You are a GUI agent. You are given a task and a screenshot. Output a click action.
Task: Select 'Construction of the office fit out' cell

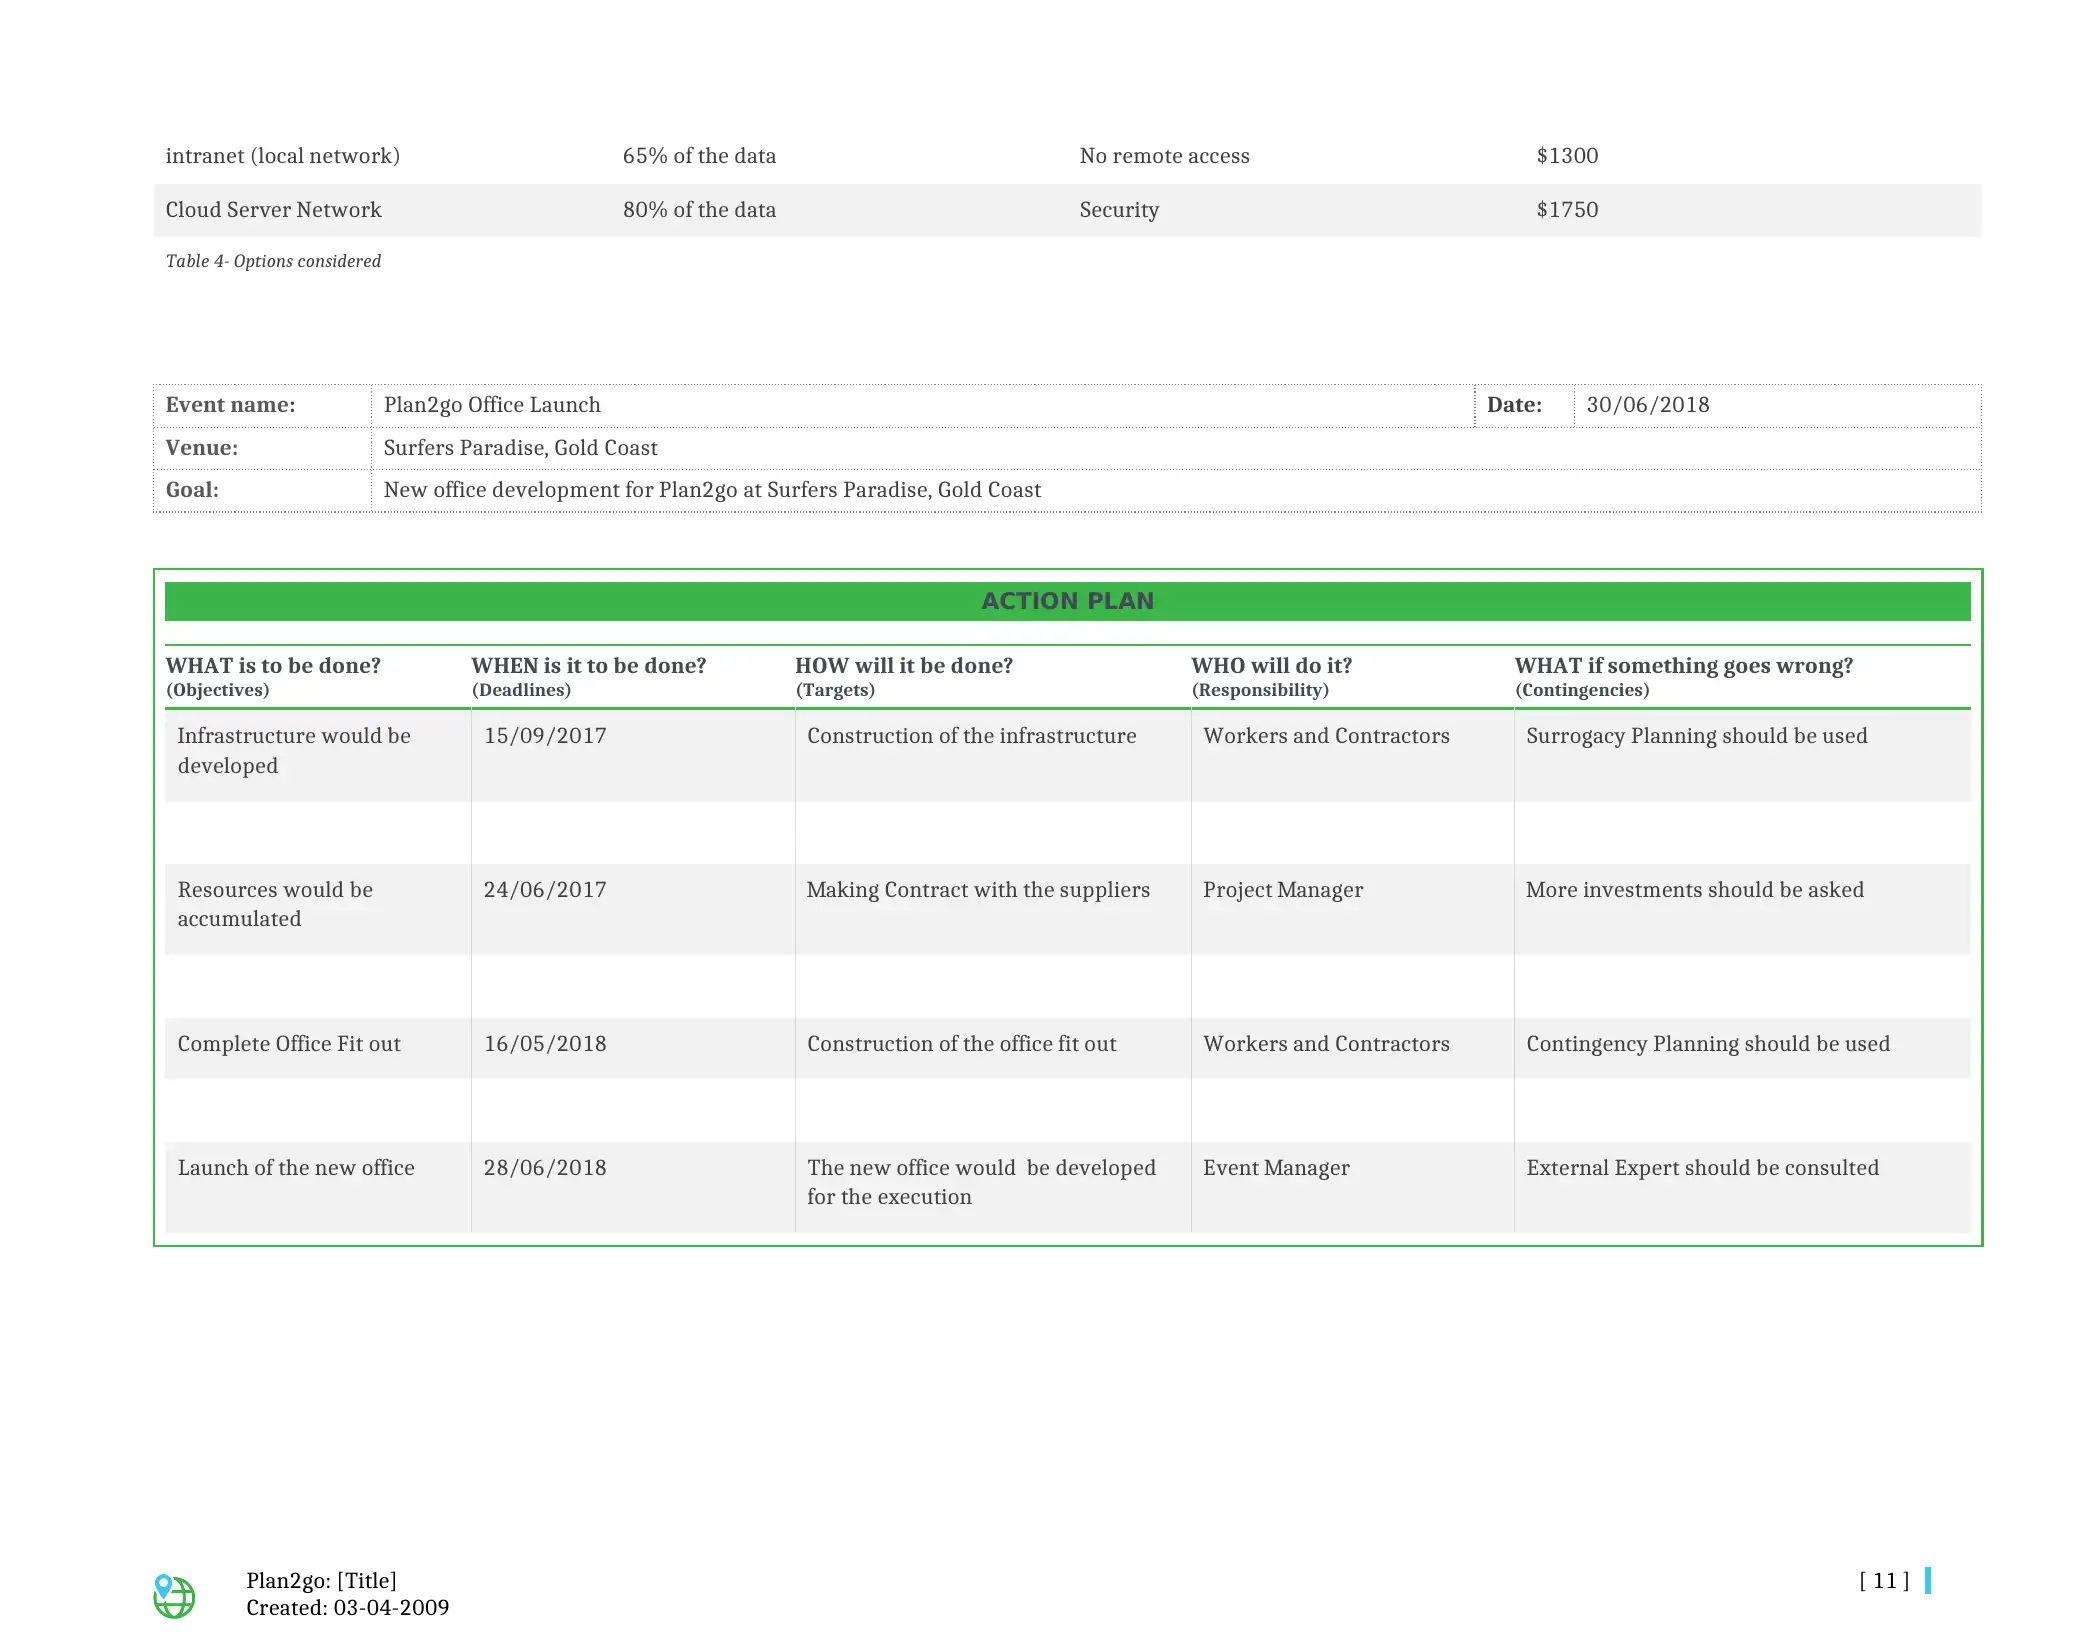coord(961,1044)
